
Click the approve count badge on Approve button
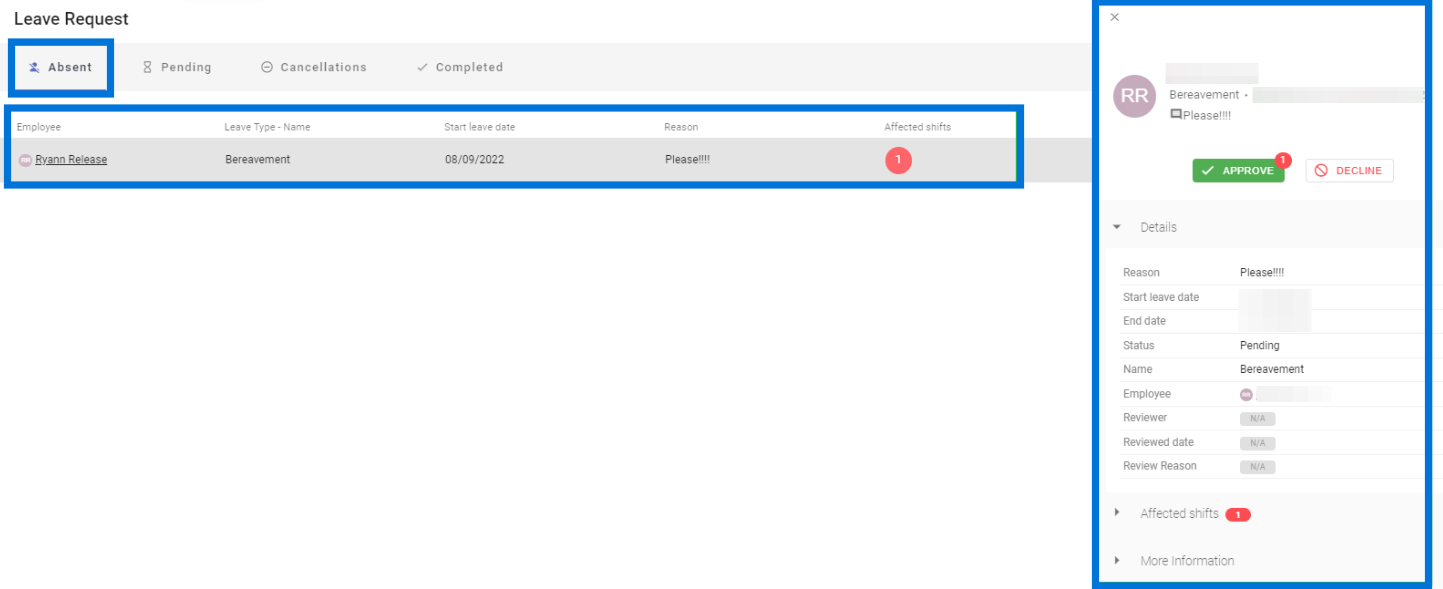(x=1283, y=160)
